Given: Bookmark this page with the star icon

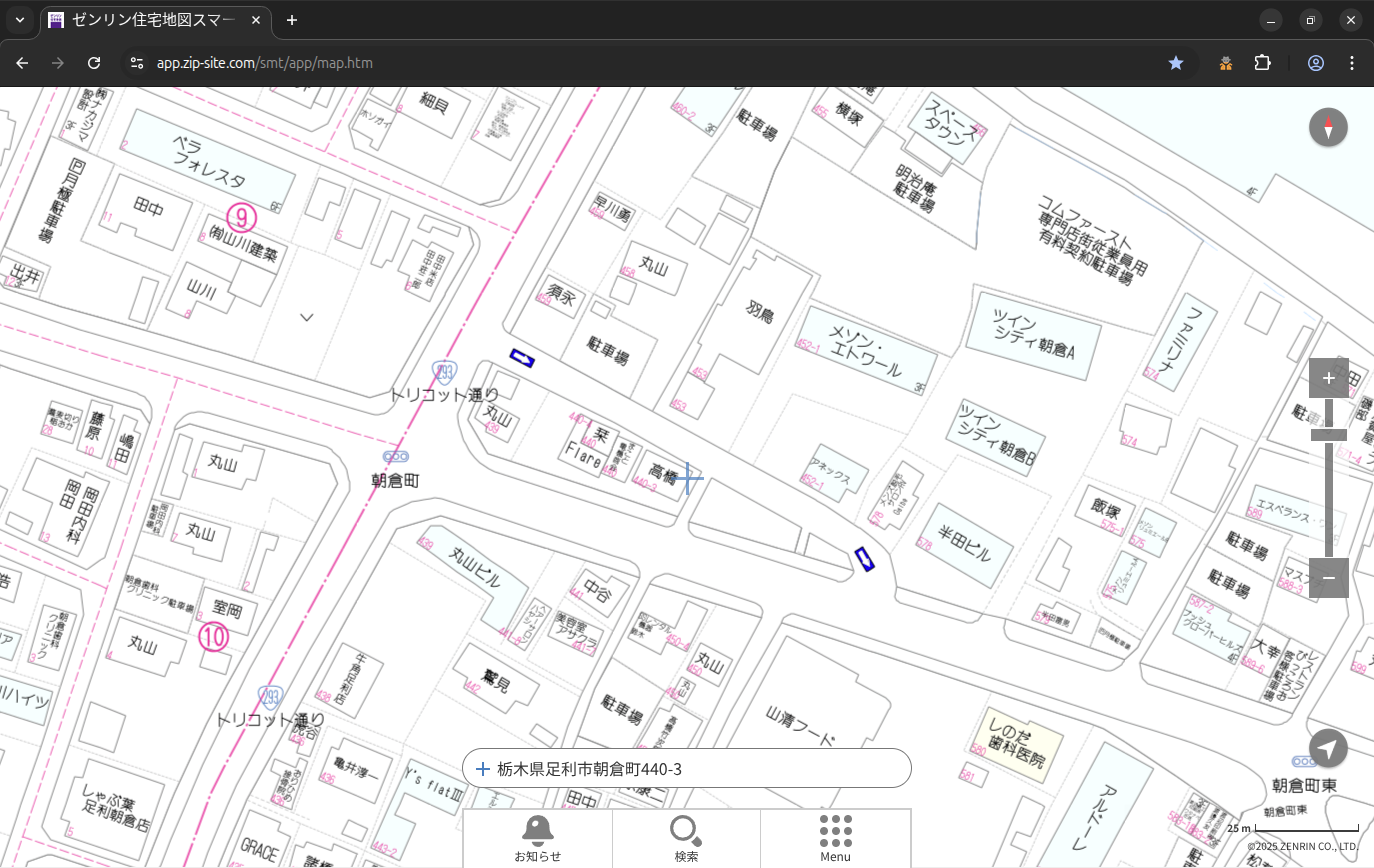Looking at the screenshot, I should (x=1176, y=63).
